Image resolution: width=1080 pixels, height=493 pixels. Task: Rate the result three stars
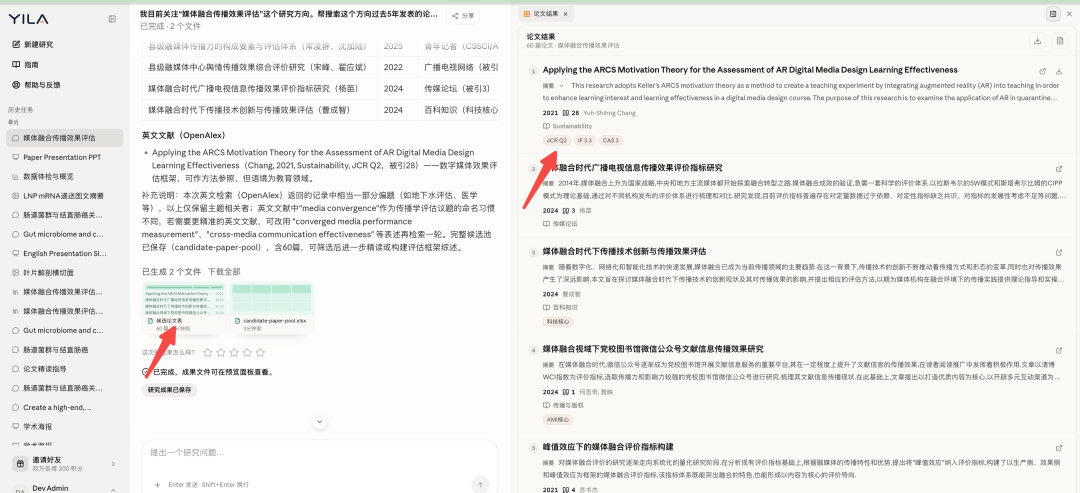(234, 353)
